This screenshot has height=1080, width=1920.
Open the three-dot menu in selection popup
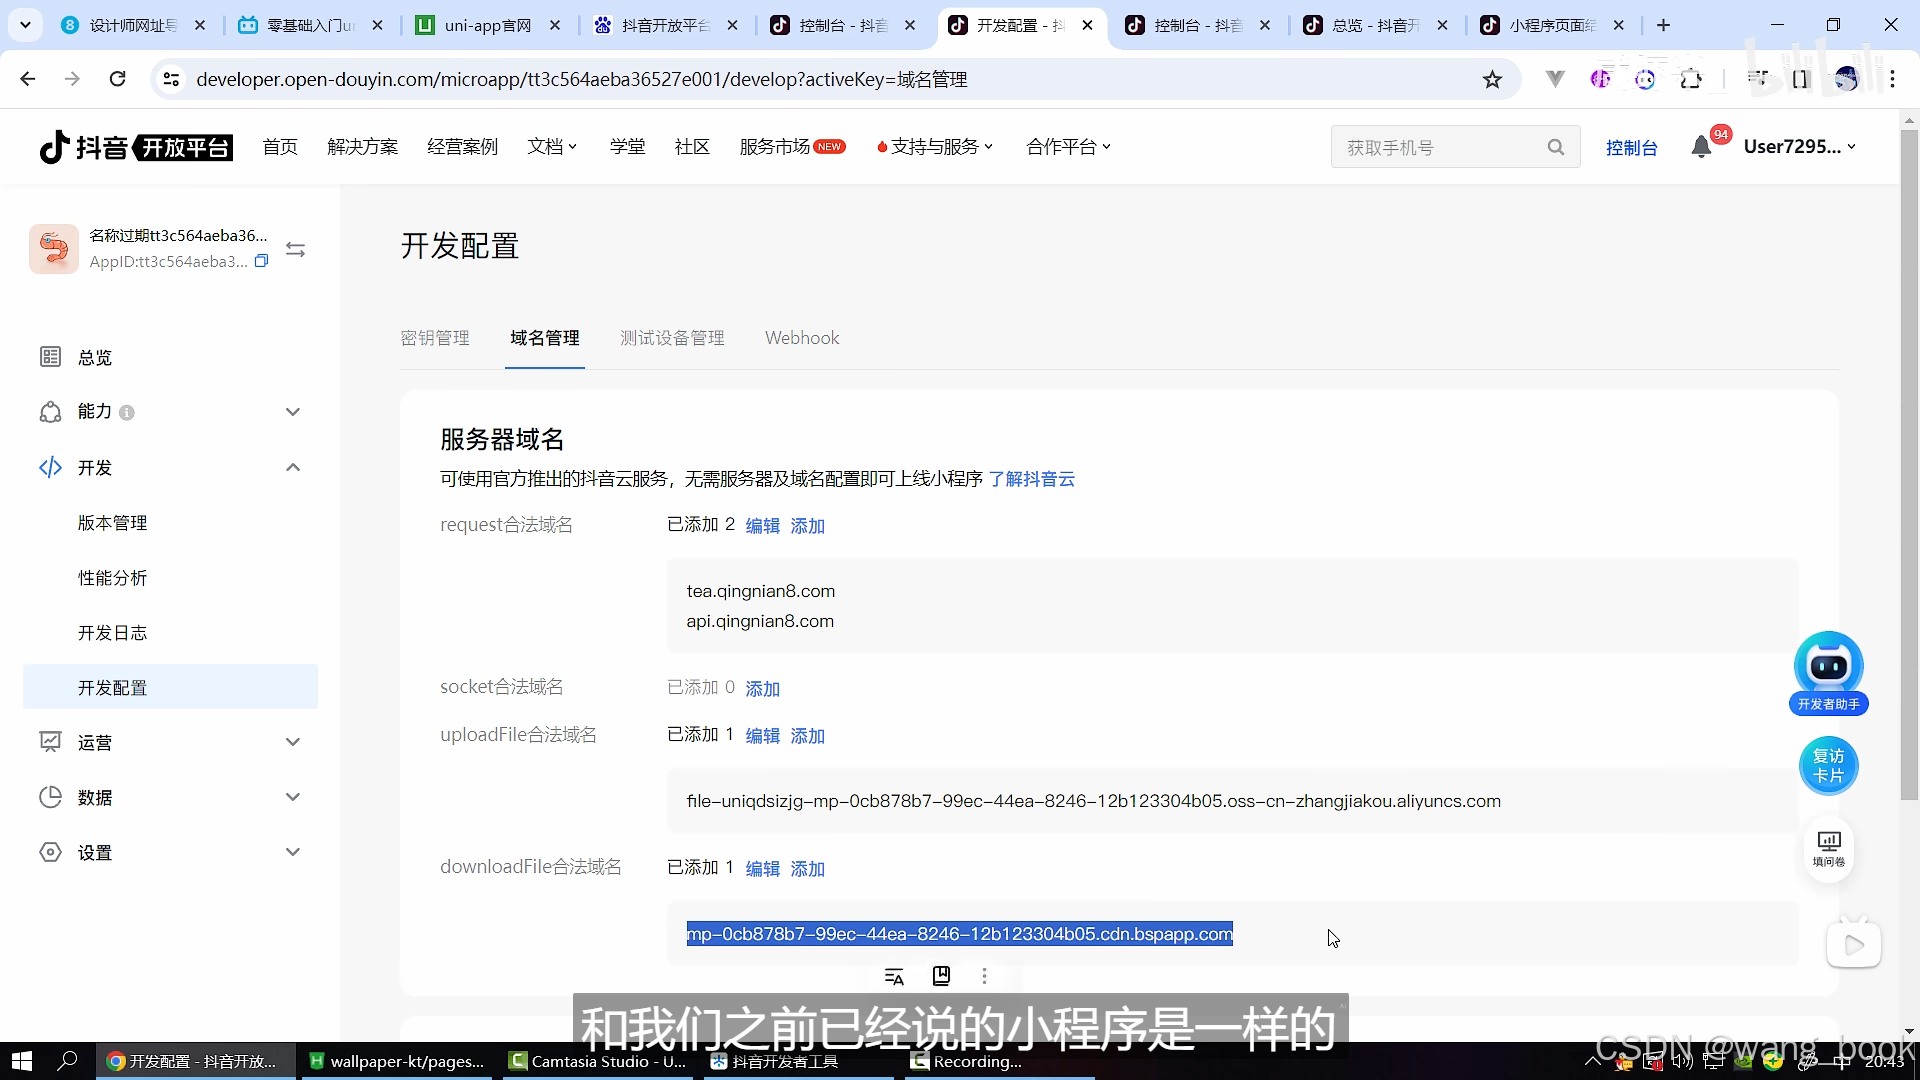pyautogui.click(x=984, y=976)
